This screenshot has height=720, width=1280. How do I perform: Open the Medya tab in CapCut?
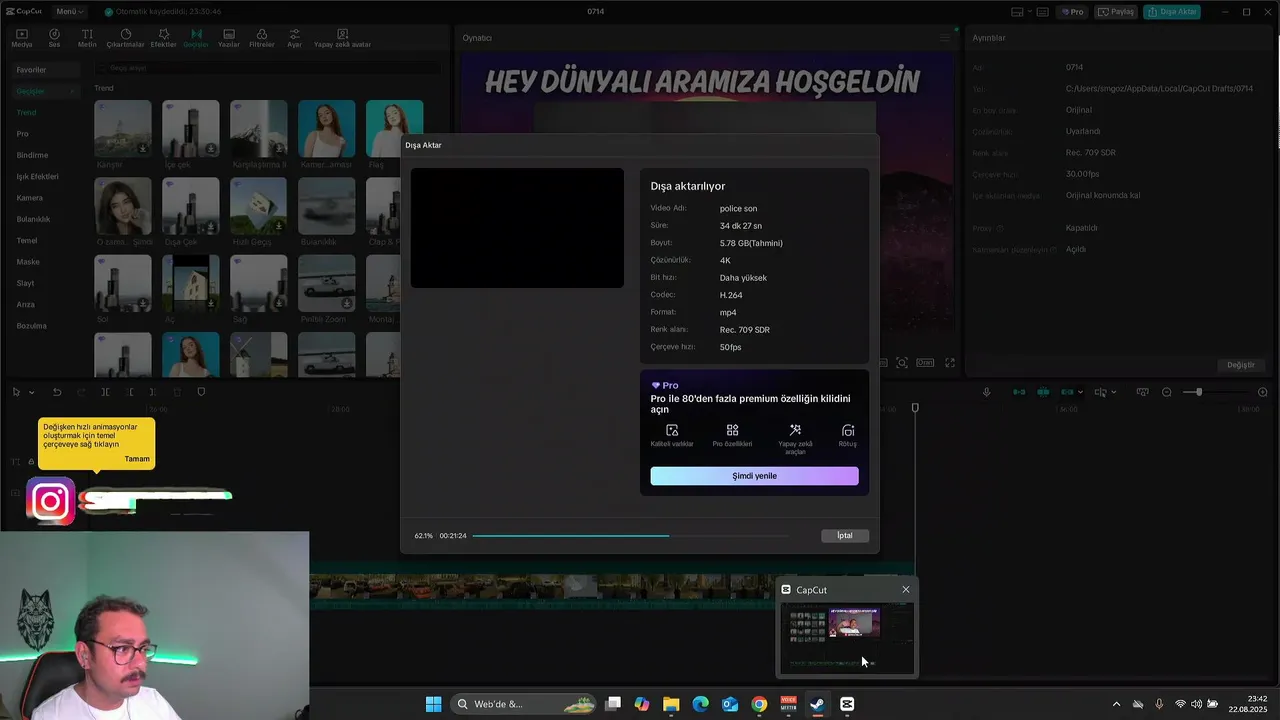[x=21, y=38]
